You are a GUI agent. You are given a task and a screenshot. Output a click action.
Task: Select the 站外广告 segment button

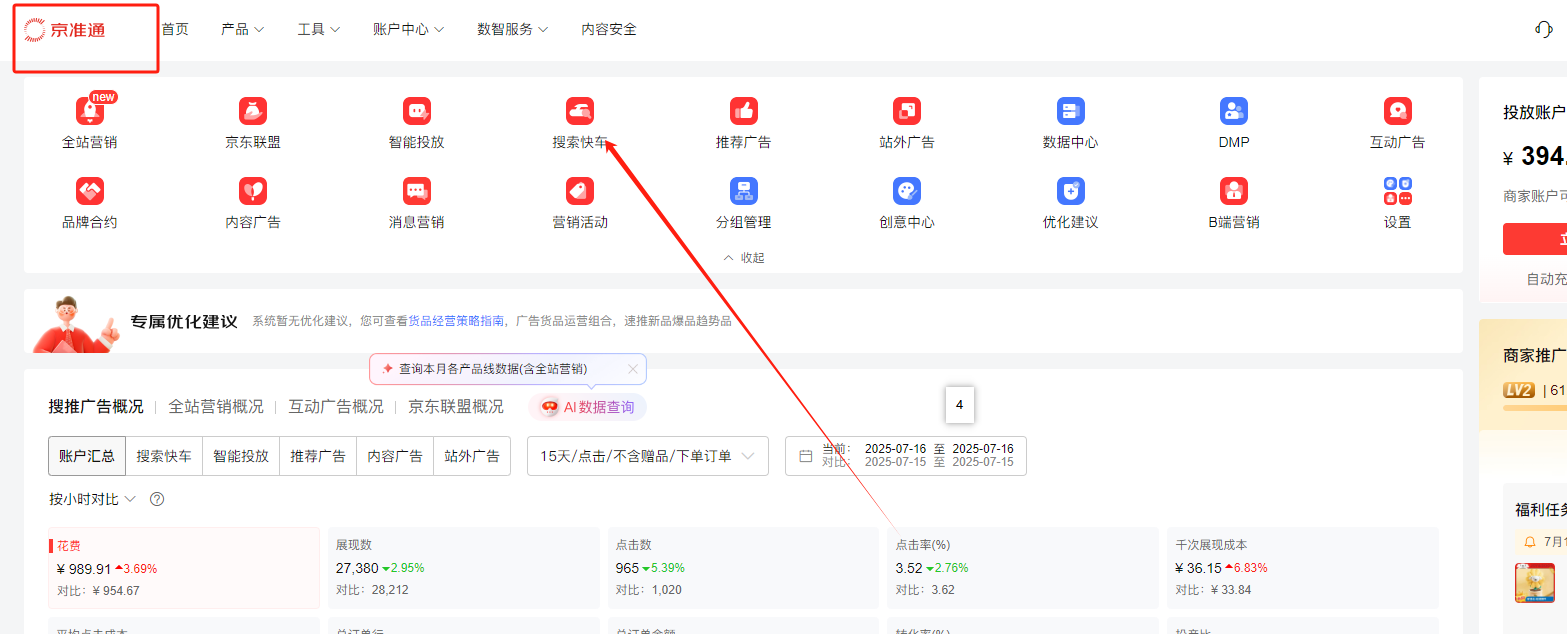[472, 456]
